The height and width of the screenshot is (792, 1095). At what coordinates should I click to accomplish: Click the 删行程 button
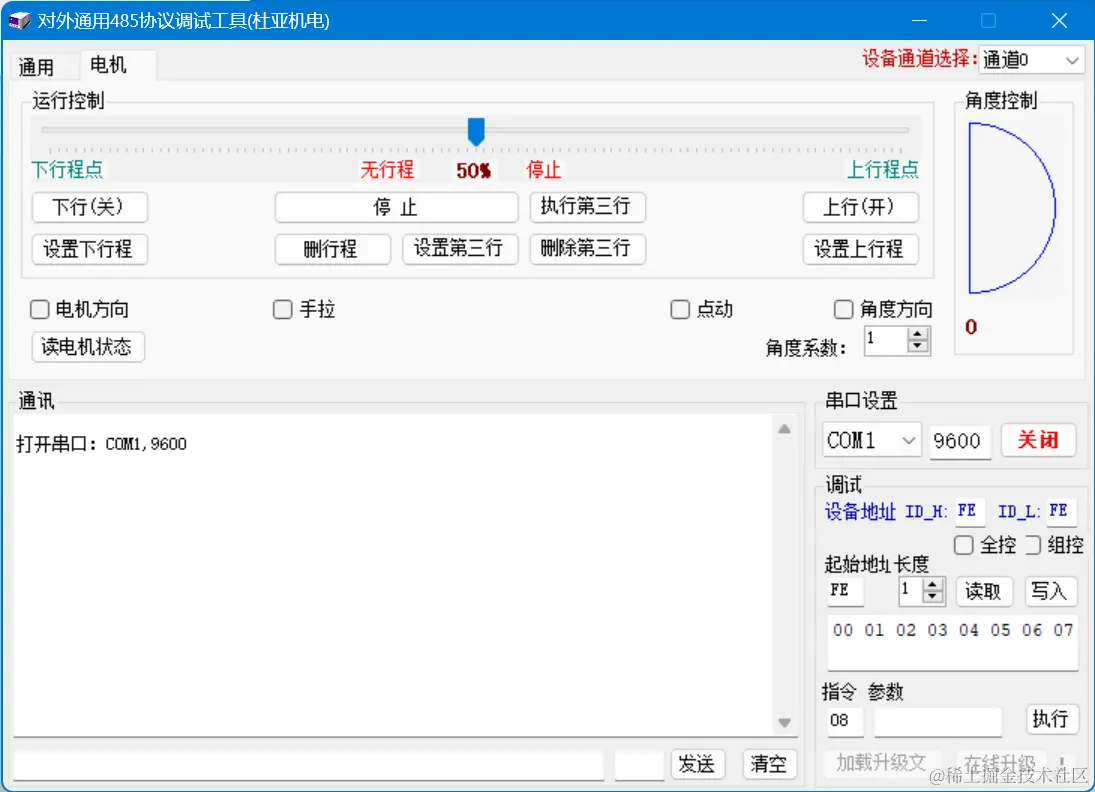click(x=332, y=249)
